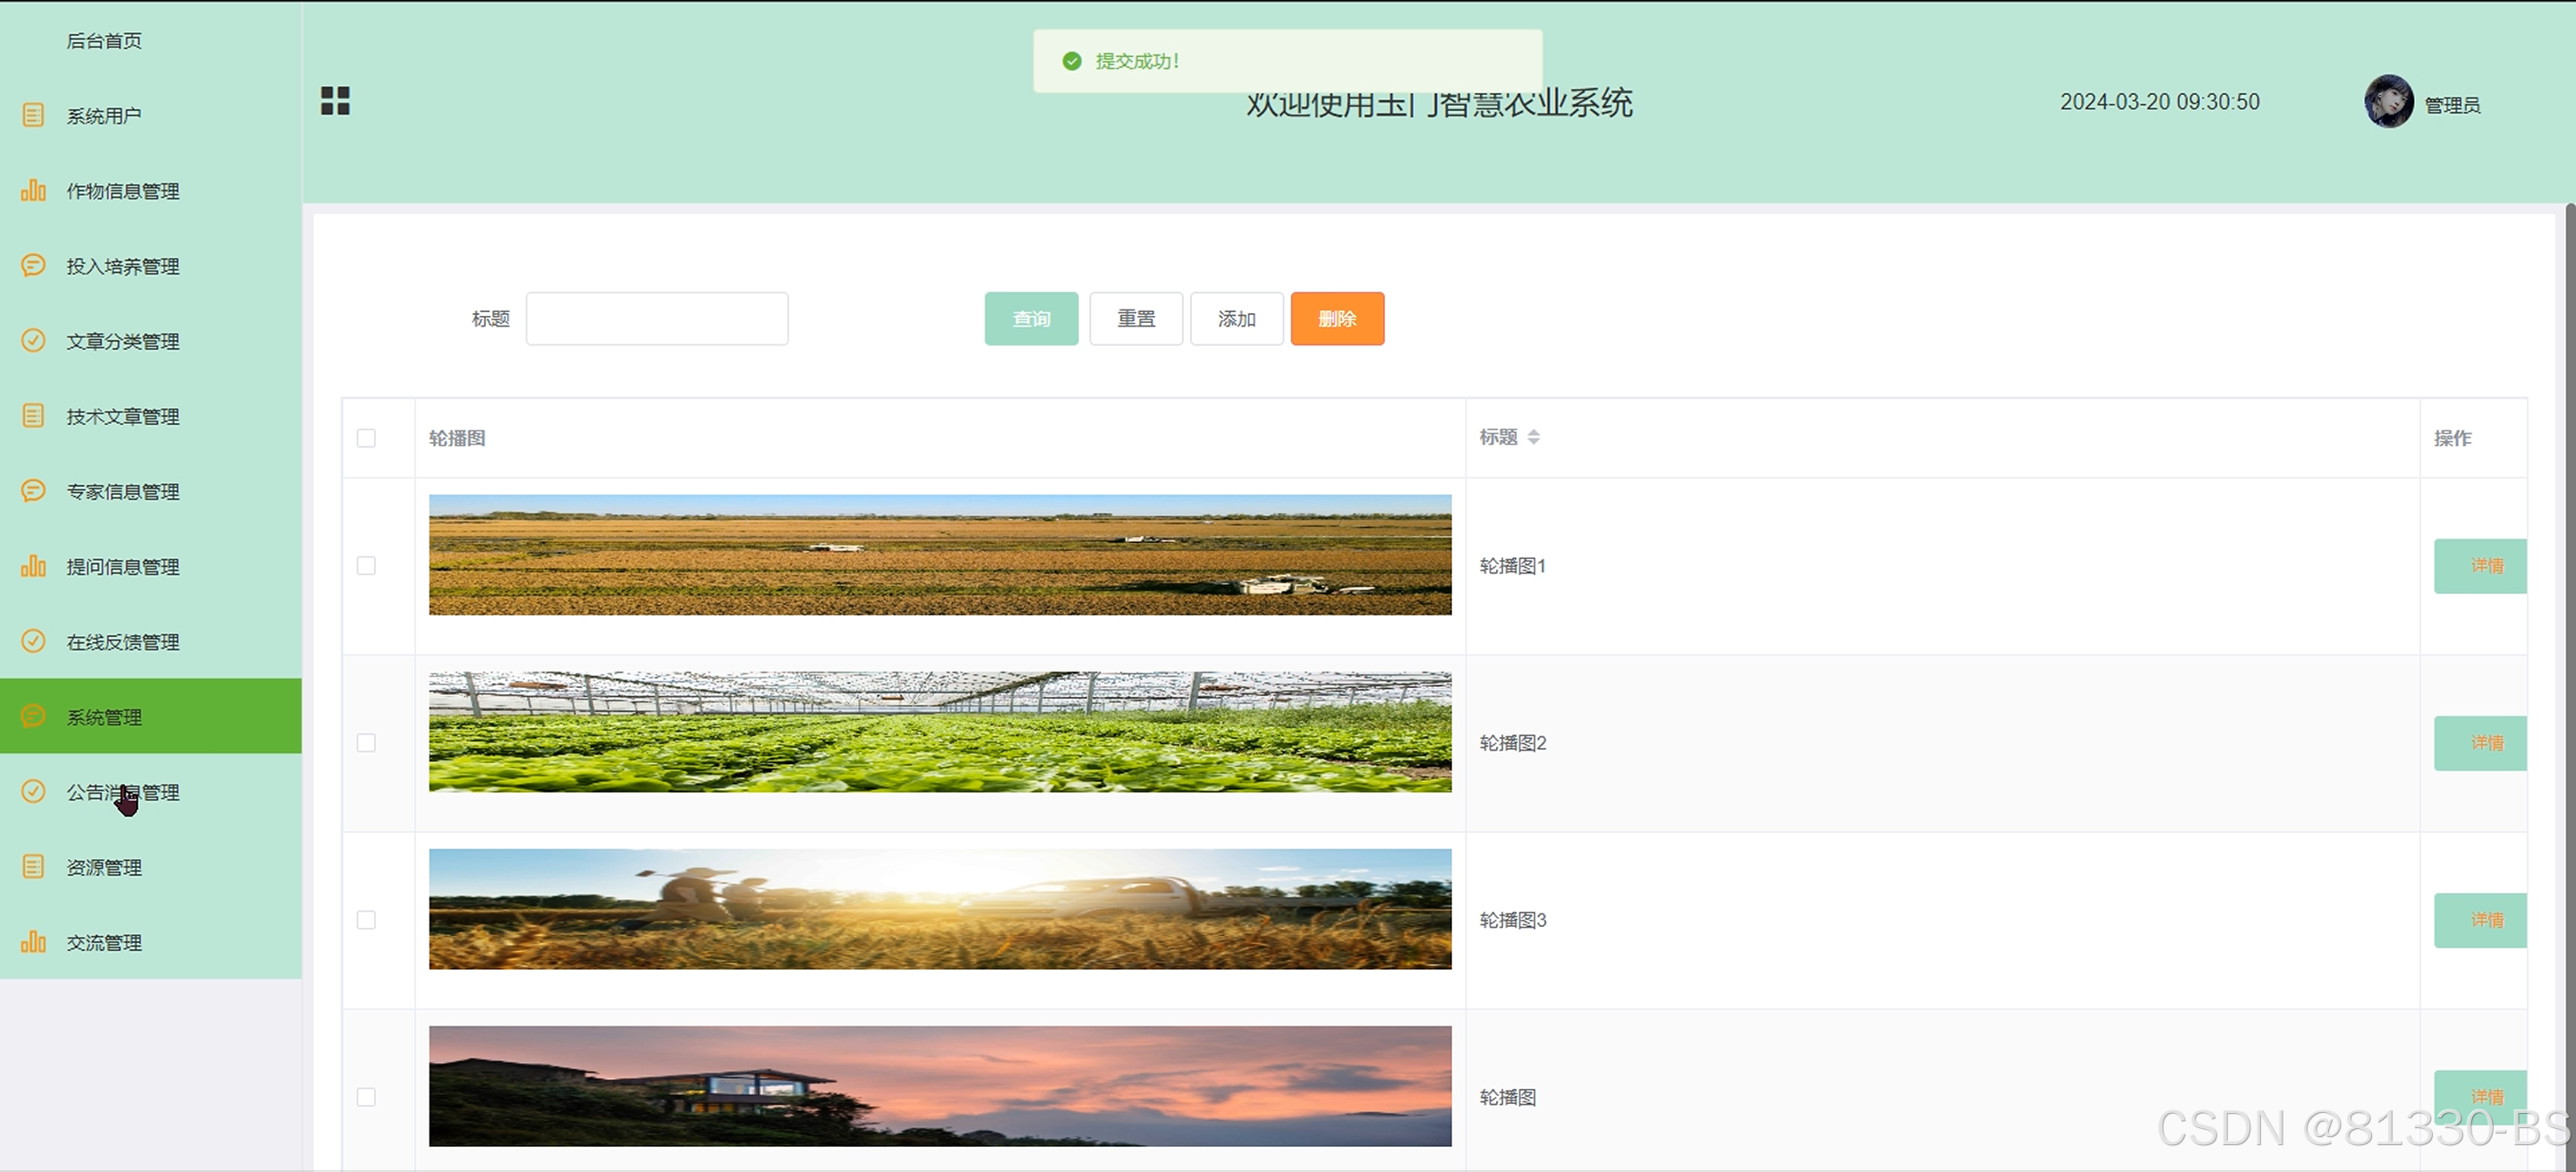Click the document icon beside 资源管理
The image size is (2576, 1172).
pos(33,866)
